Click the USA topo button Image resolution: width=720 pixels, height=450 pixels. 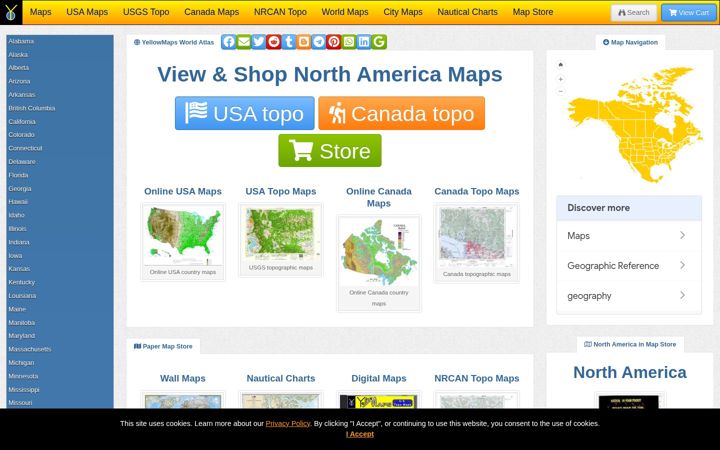(245, 113)
